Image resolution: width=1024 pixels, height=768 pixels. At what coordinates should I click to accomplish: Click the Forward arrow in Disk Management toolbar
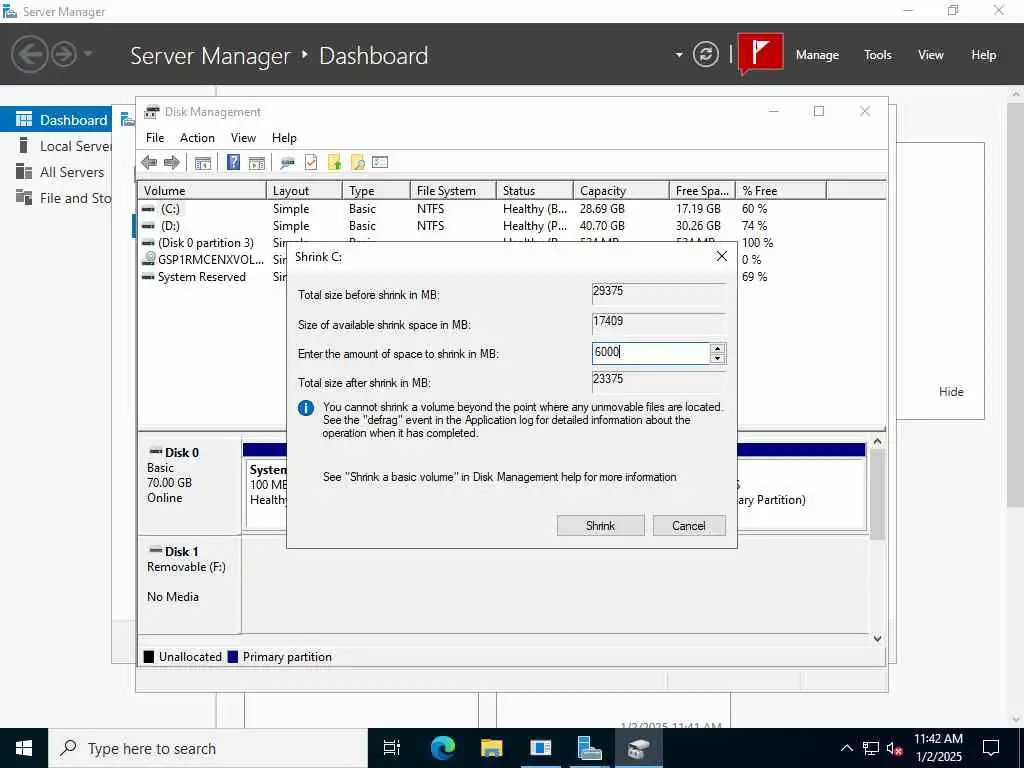tap(172, 163)
